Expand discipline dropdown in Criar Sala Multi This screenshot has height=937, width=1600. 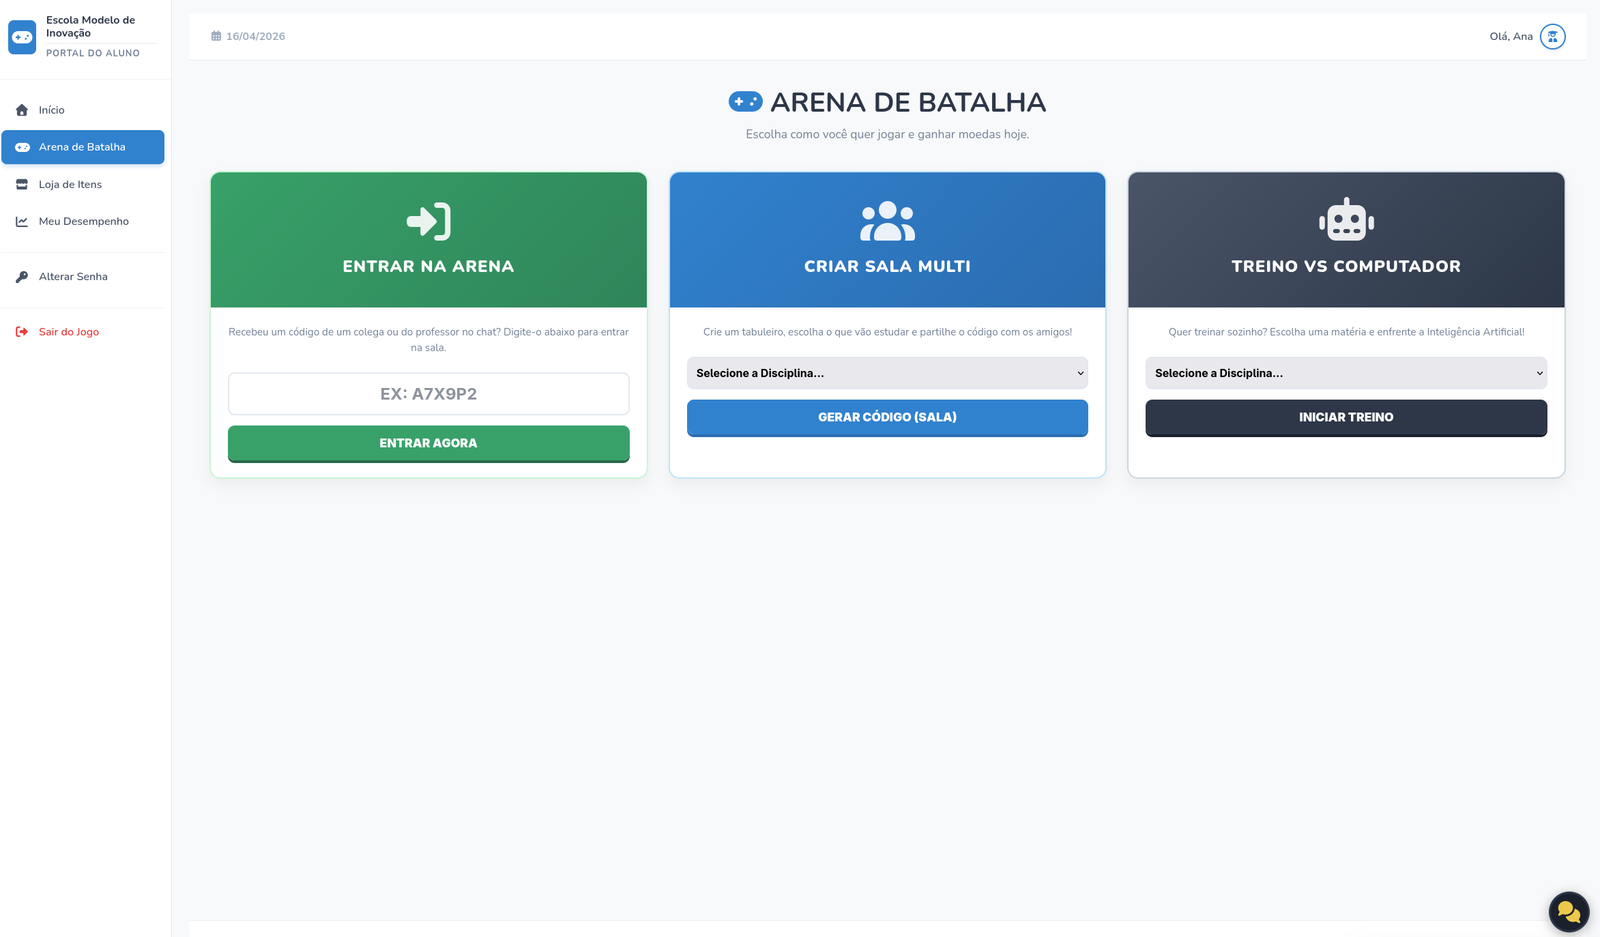coord(886,373)
